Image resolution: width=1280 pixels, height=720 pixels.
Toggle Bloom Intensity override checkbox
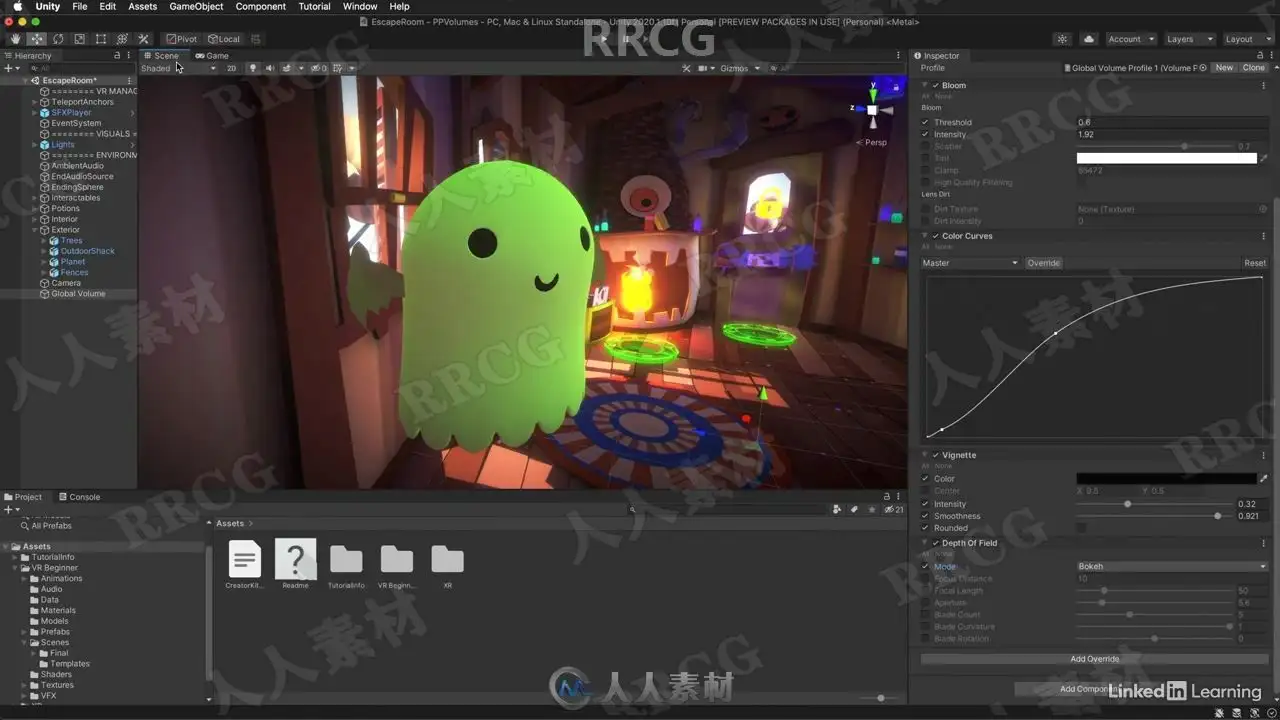(x=925, y=135)
